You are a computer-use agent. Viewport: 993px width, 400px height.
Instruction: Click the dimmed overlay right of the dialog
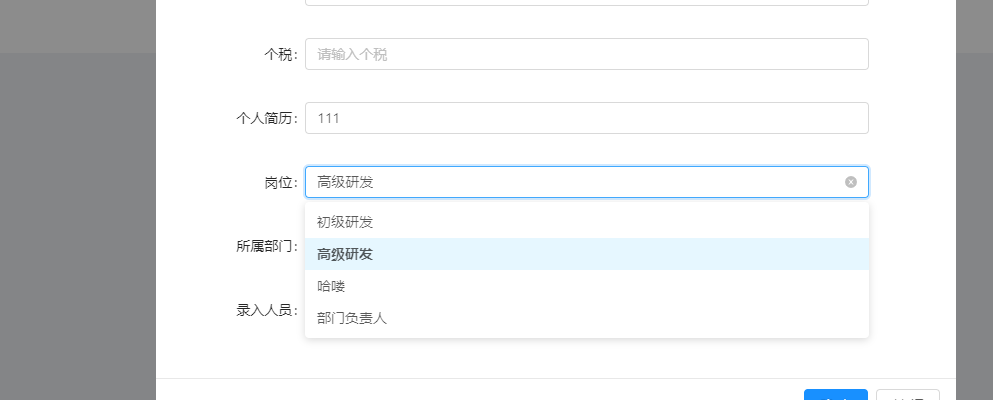click(x=973, y=220)
